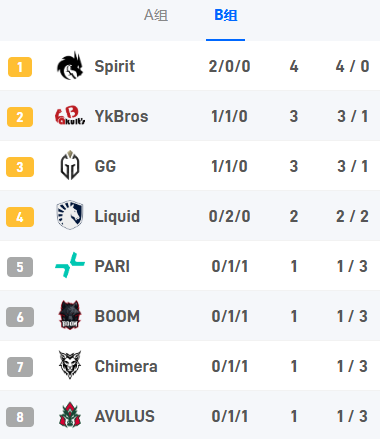Click the Team Liquid horse logo
The width and height of the screenshot is (380, 439).
click(x=70, y=215)
